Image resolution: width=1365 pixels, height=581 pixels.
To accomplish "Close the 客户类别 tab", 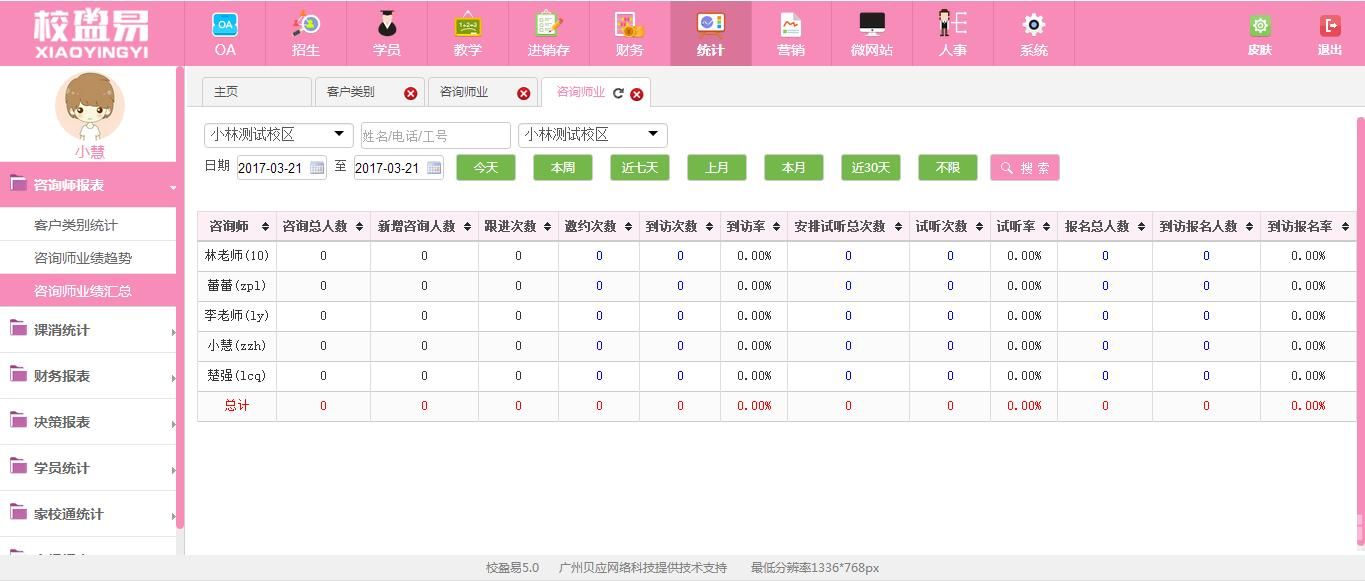I will pos(410,93).
